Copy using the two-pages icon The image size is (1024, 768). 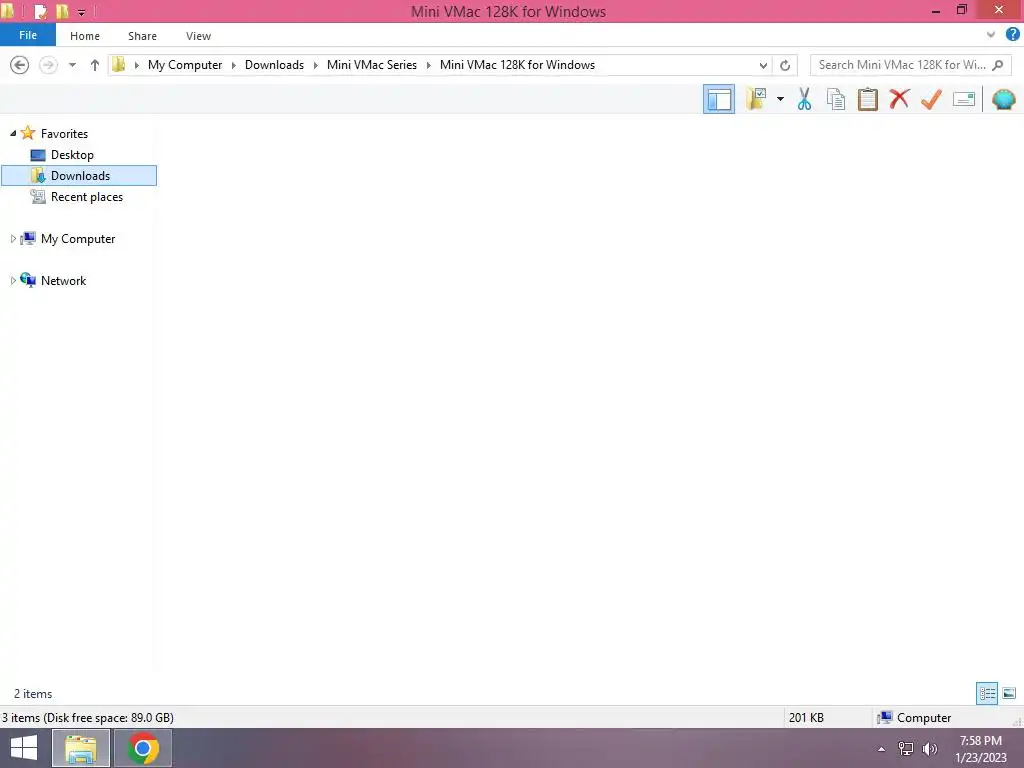pyautogui.click(x=836, y=99)
